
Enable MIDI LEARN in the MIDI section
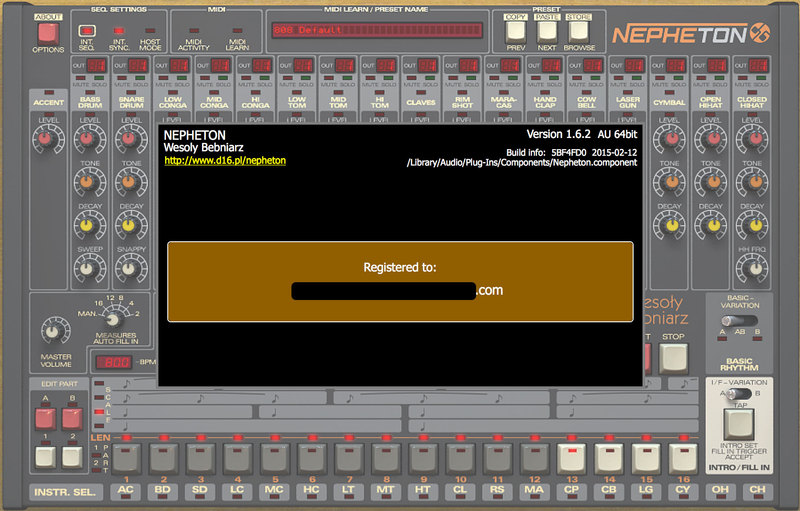coord(237,31)
